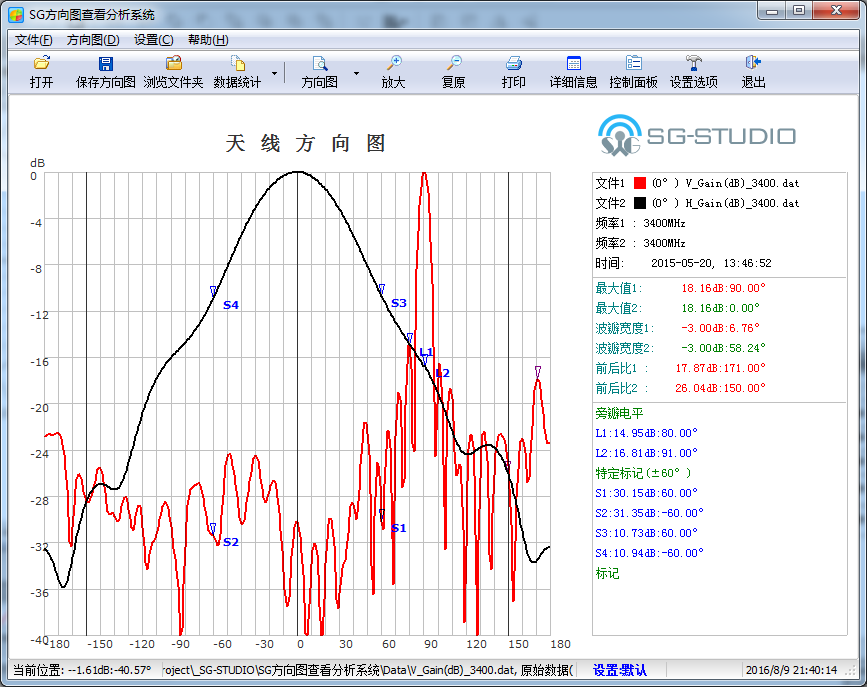Click the 打印 printer icon
This screenshot has width=867, height=687.
pos(514,63)
